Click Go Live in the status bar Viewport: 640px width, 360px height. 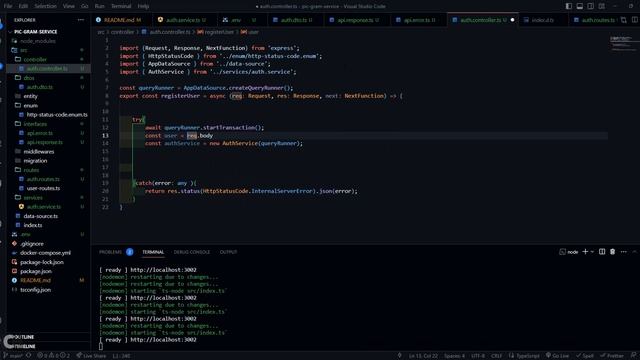[x=558, y=356]
